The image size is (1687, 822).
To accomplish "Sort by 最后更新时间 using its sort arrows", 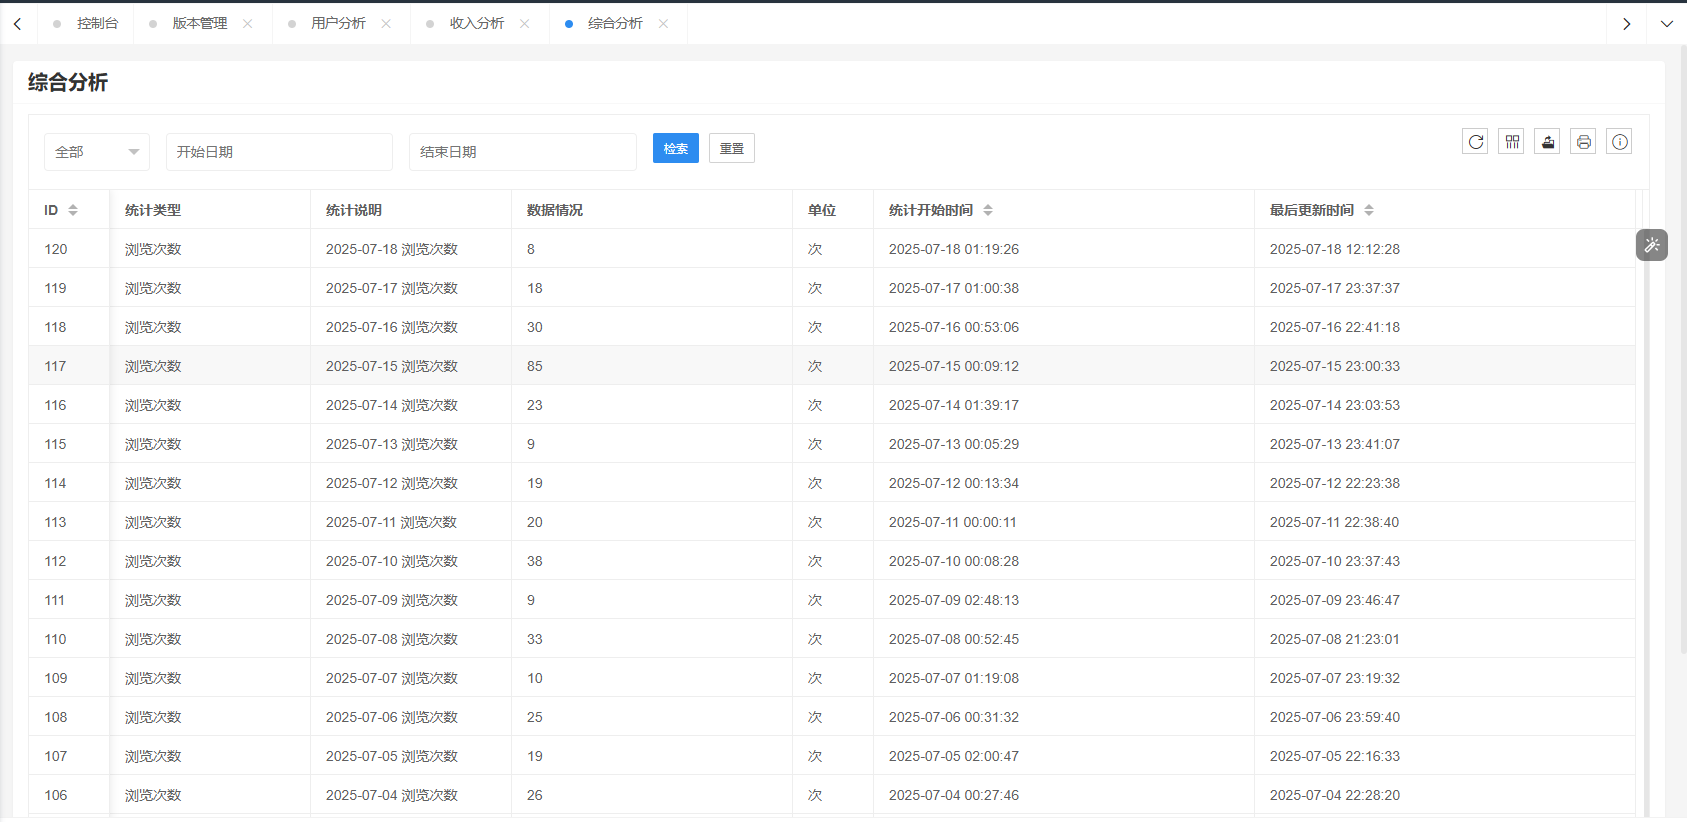I will click(x=1369, y=210).
